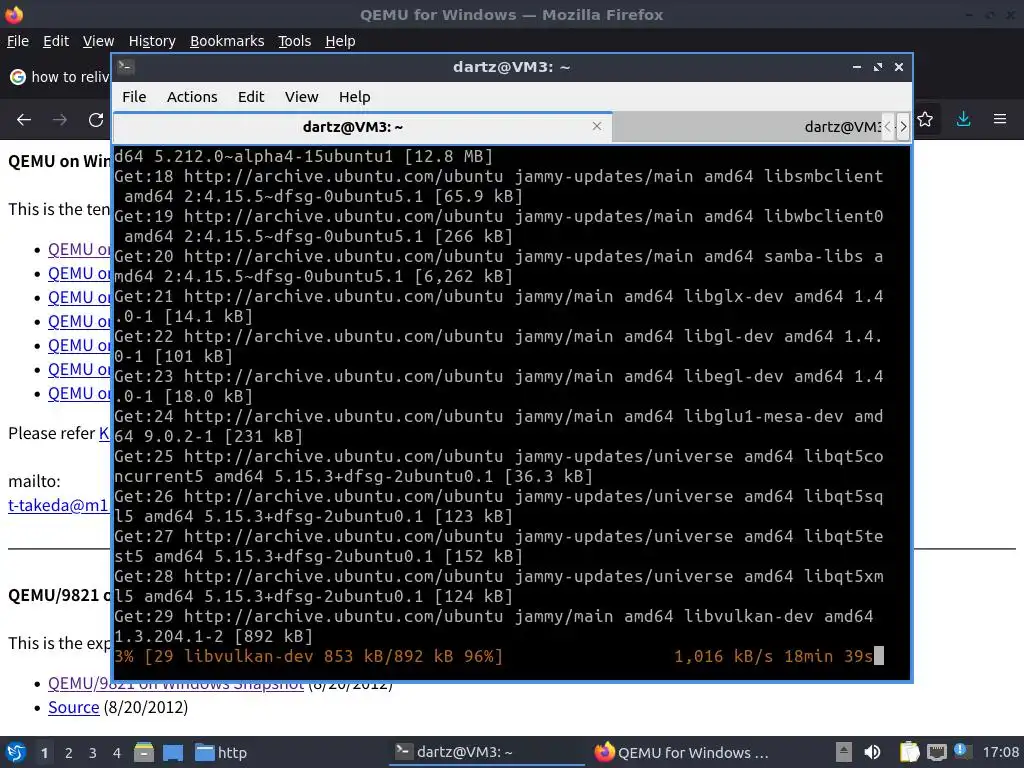
Task: Click the taskbar clock showing 17:08
Action: click(1000, 752)
